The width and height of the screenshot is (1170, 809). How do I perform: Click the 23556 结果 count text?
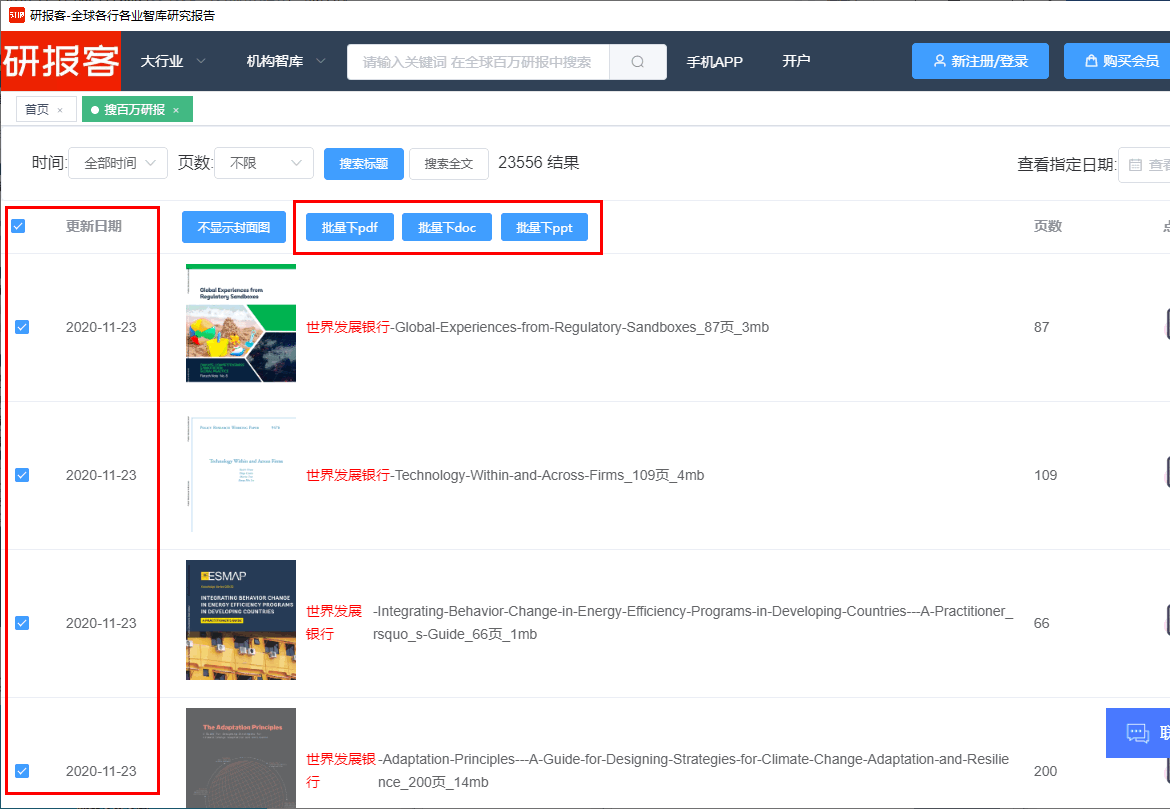539,163
